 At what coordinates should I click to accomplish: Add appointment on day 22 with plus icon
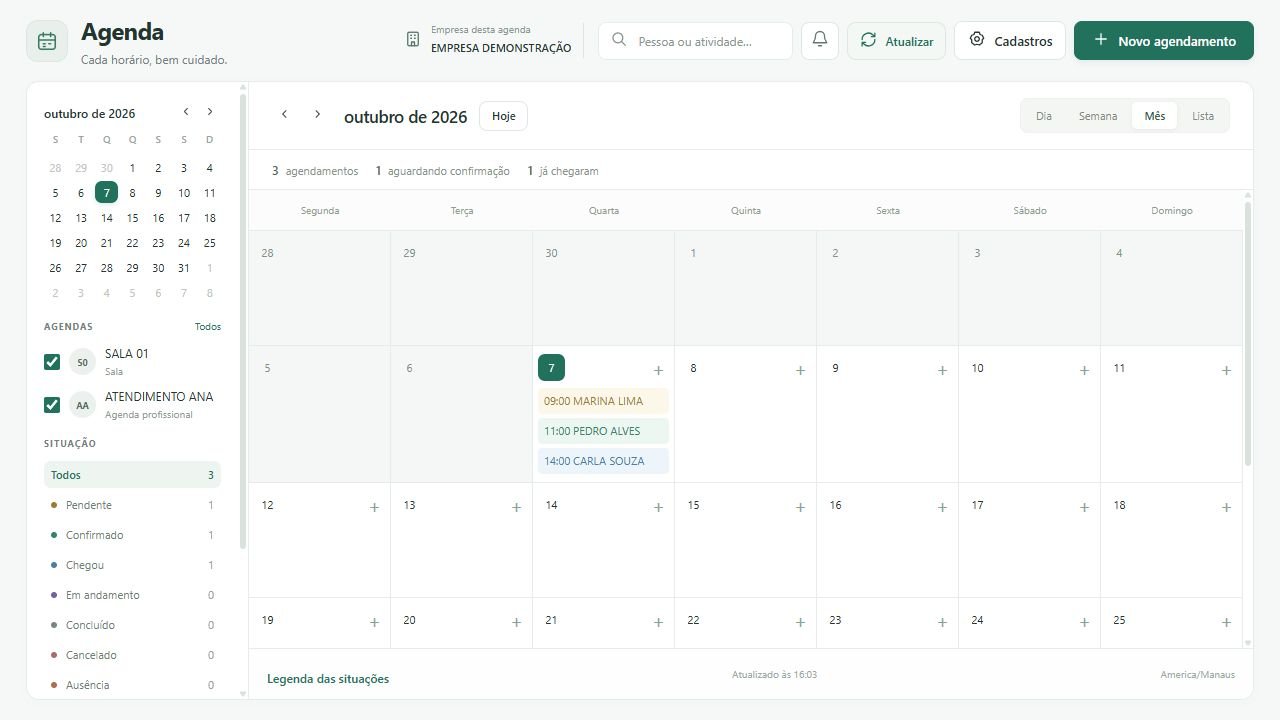coord(800,622)
